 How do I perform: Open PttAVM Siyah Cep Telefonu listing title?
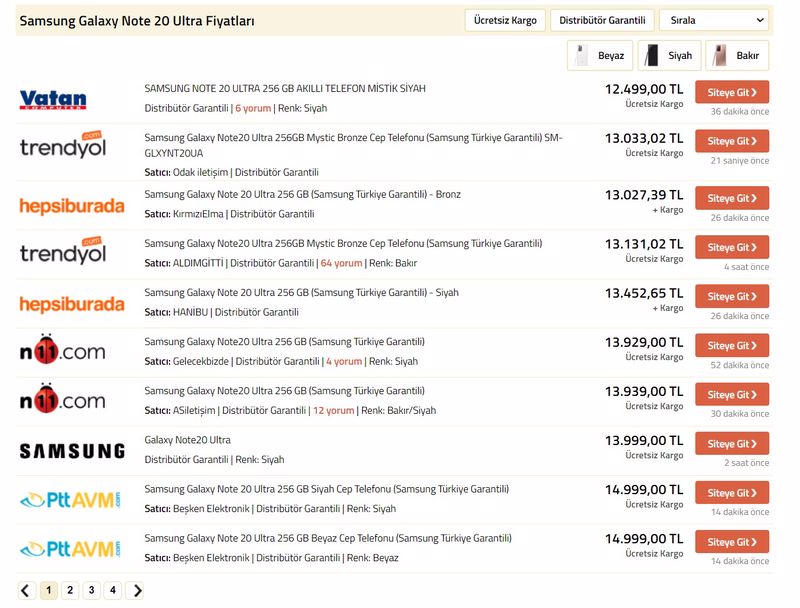pyautogui.click(x=327, y=489)
